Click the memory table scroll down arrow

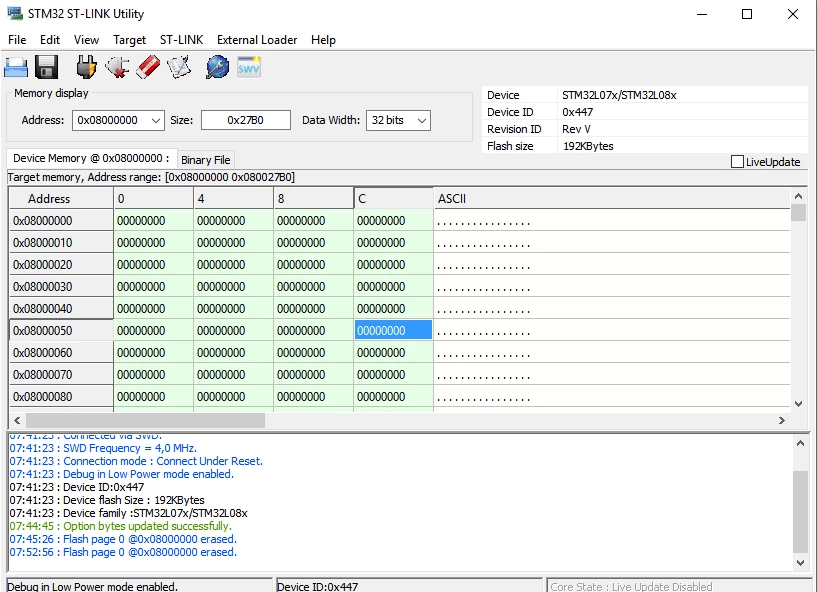[798, 403]
